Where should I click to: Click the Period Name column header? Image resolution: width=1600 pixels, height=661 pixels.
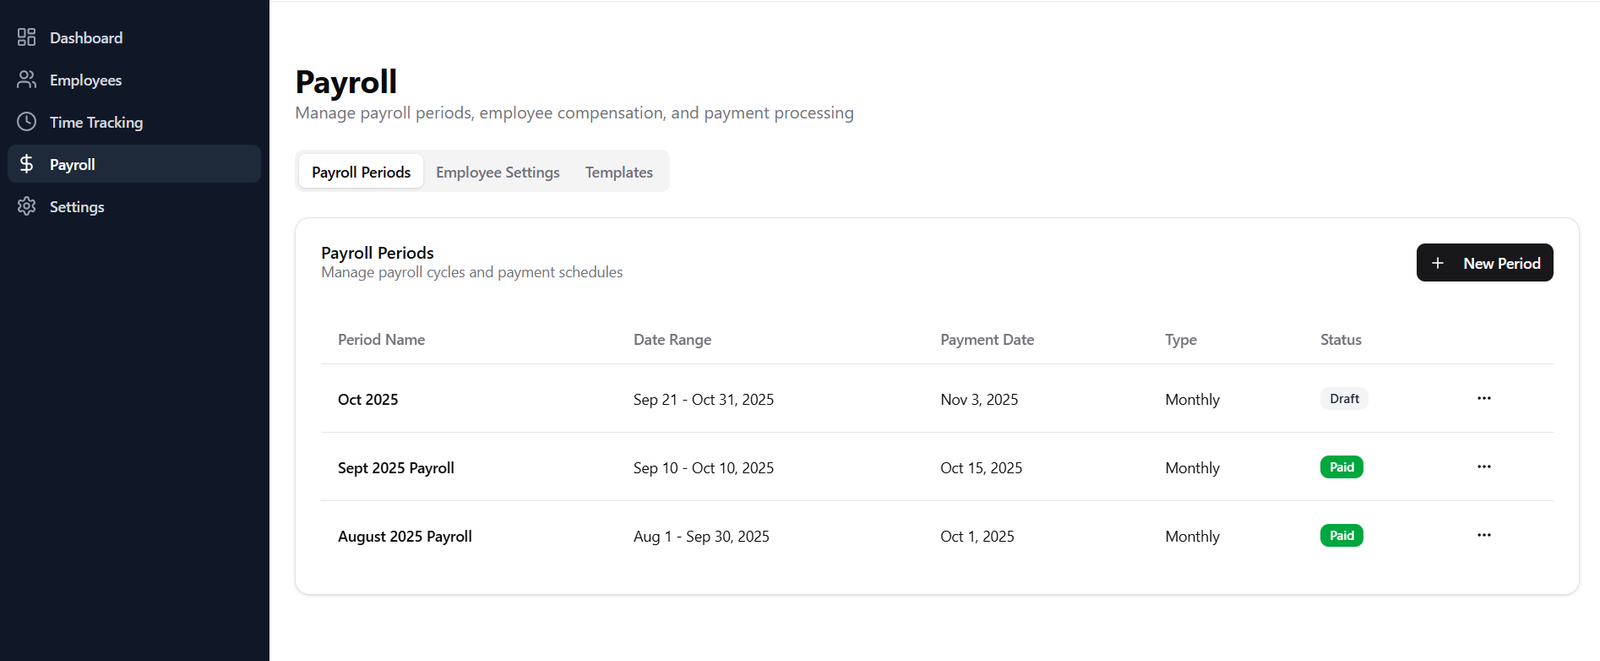(381, 340)
